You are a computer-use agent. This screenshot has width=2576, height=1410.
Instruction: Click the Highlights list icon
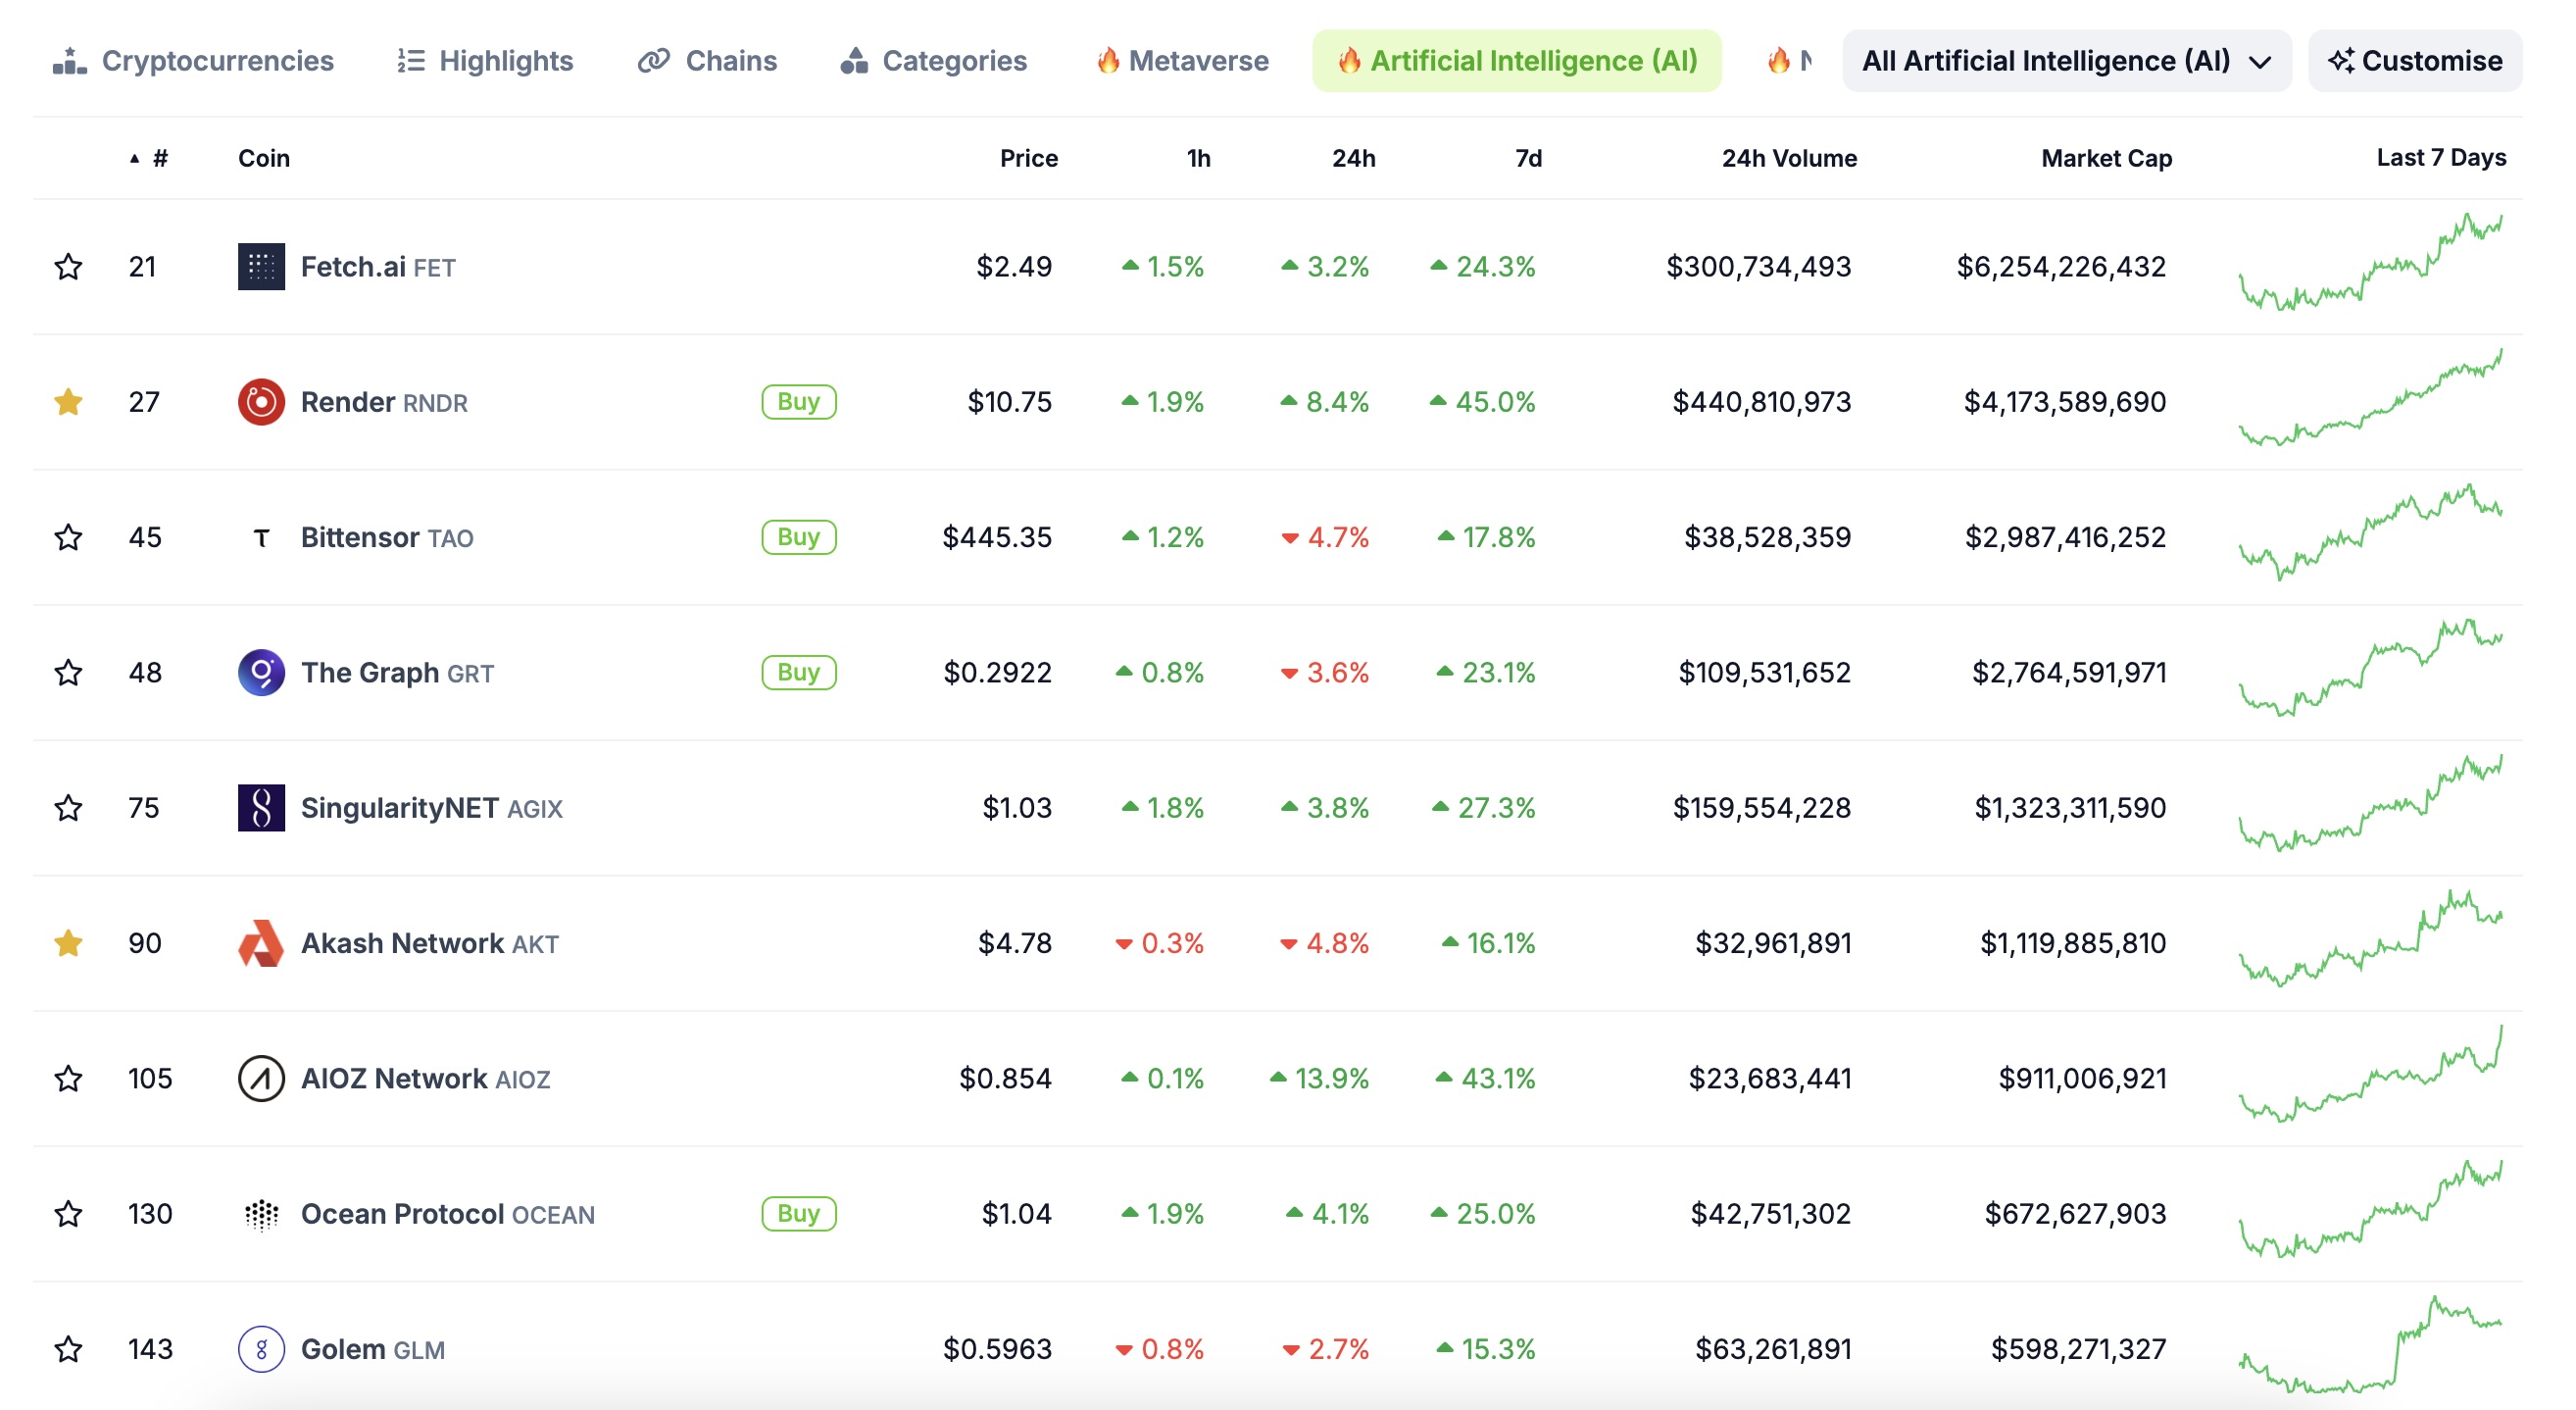tap(410, 61)
